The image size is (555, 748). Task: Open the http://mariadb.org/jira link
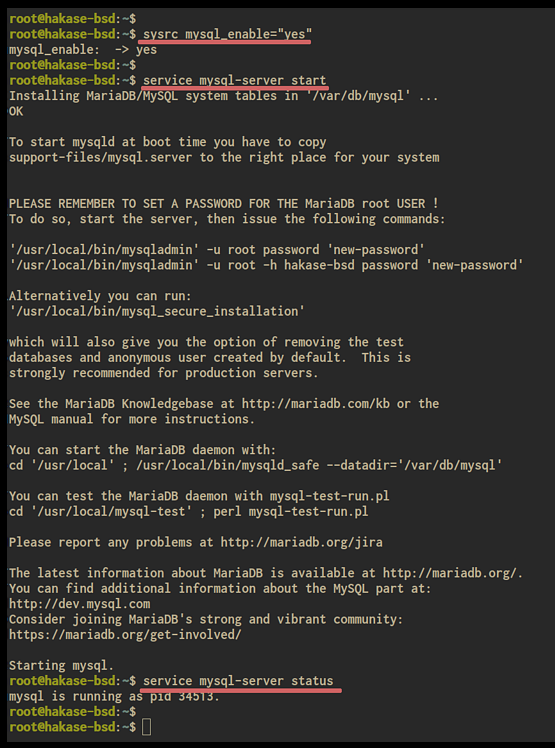[x=301, y=542]
